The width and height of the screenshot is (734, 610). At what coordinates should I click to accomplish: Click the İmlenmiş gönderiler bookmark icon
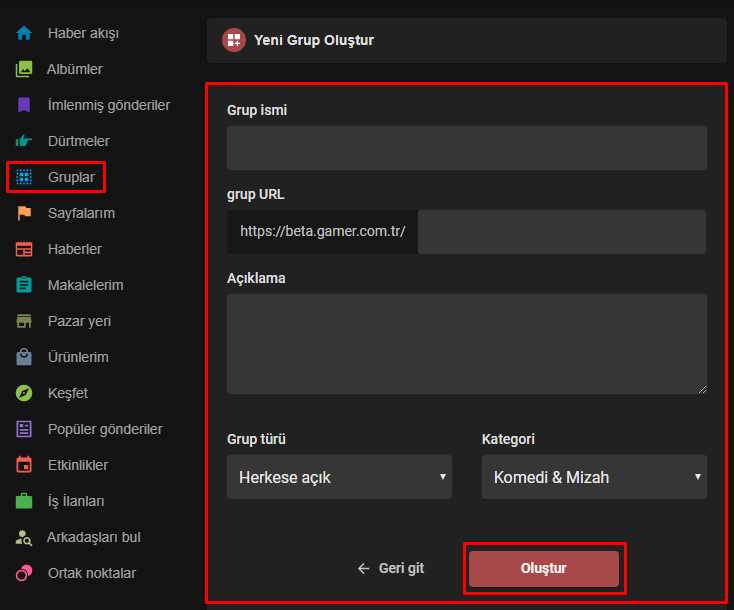[x=24, y=105]
